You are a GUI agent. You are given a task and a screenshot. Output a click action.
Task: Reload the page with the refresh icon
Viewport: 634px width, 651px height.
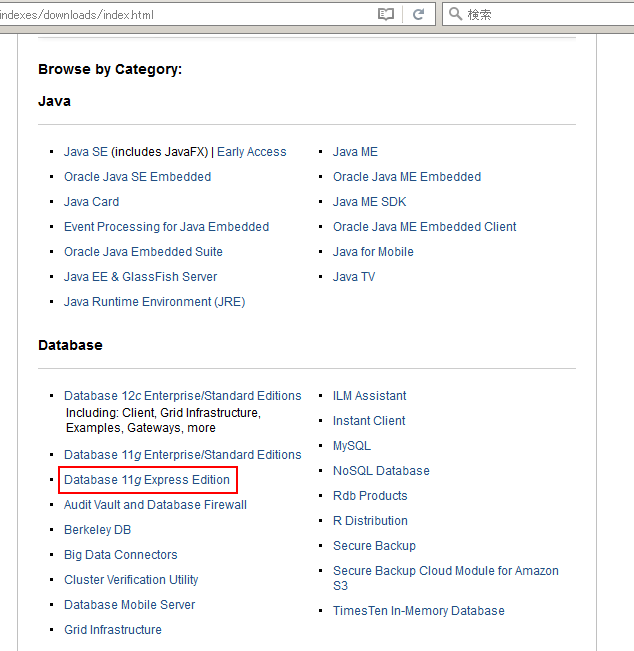tap(419, 15)
